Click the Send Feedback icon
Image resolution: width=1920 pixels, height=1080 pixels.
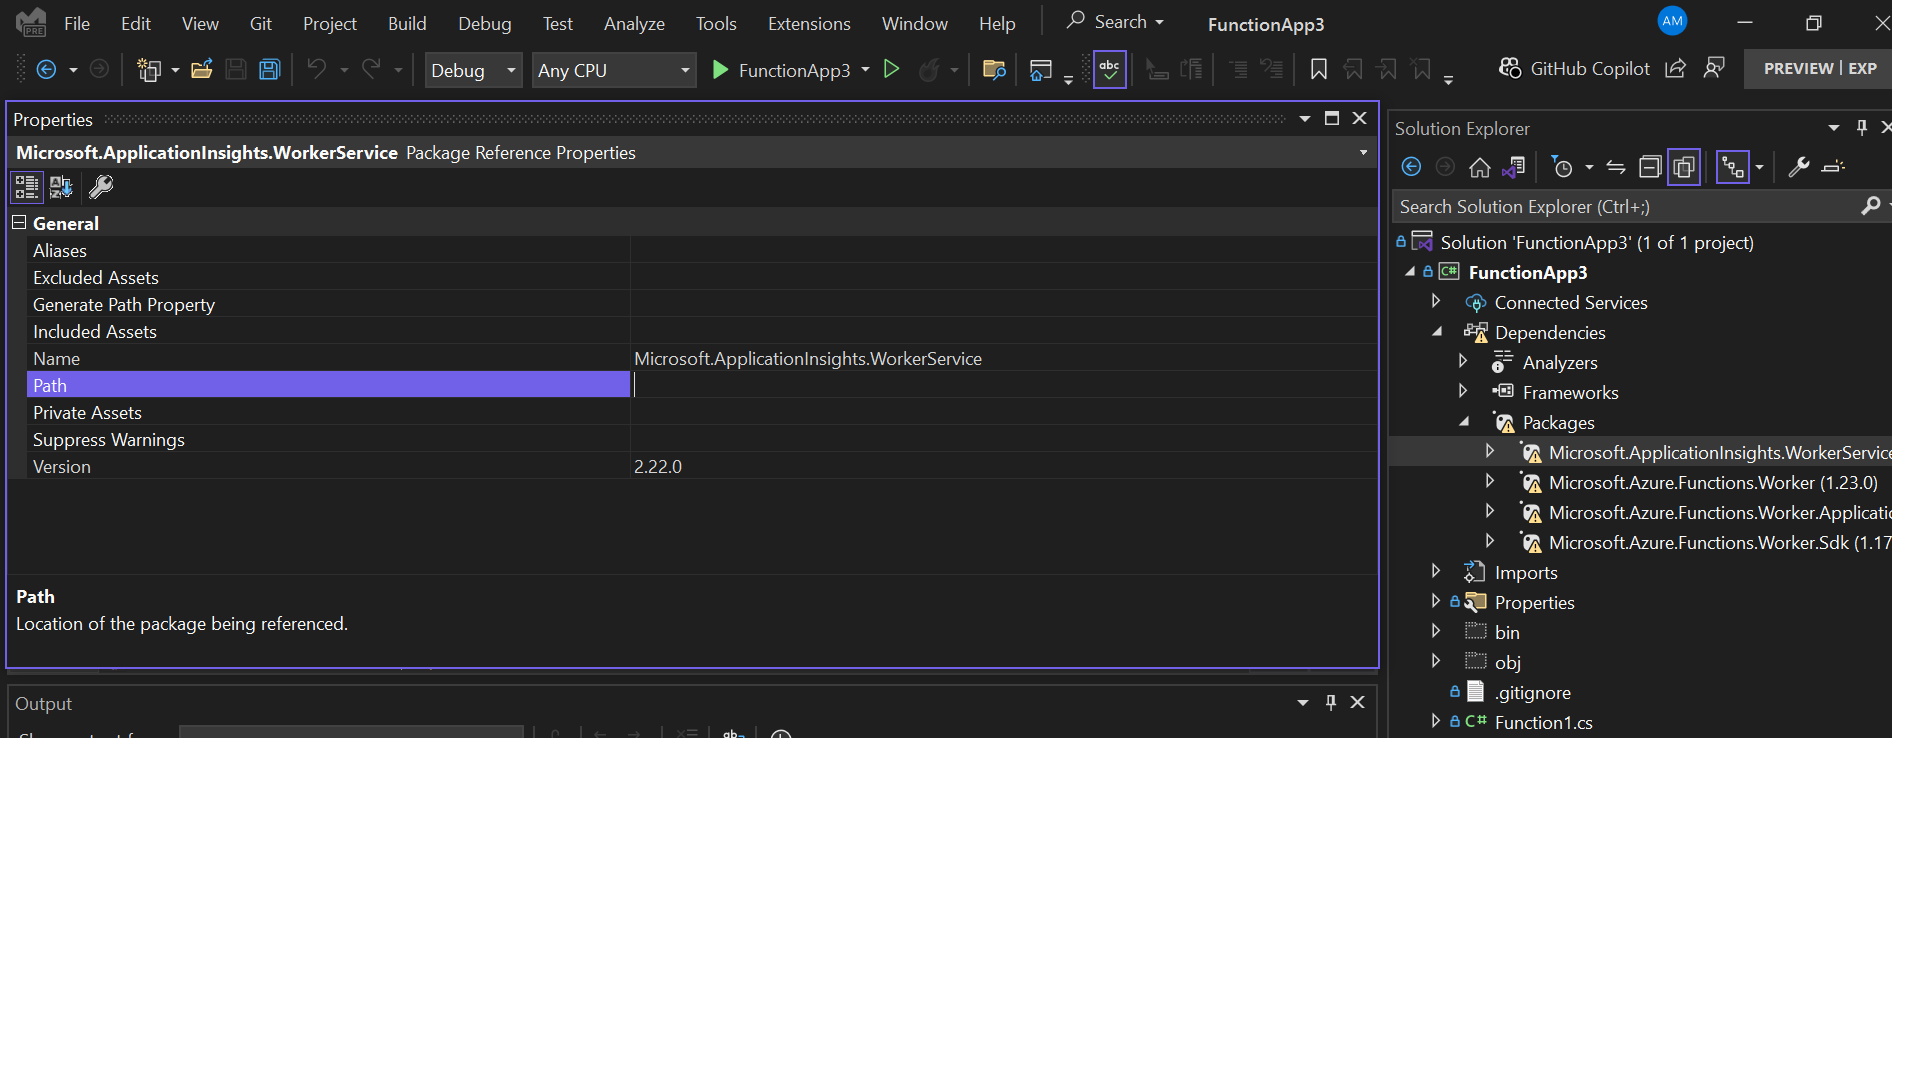1714,68
